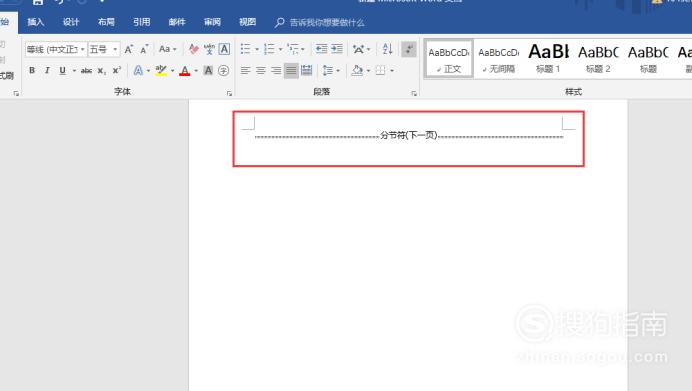Apply the 标题 1 style
This screenshot has width=692, height=391.
point(549,59)
